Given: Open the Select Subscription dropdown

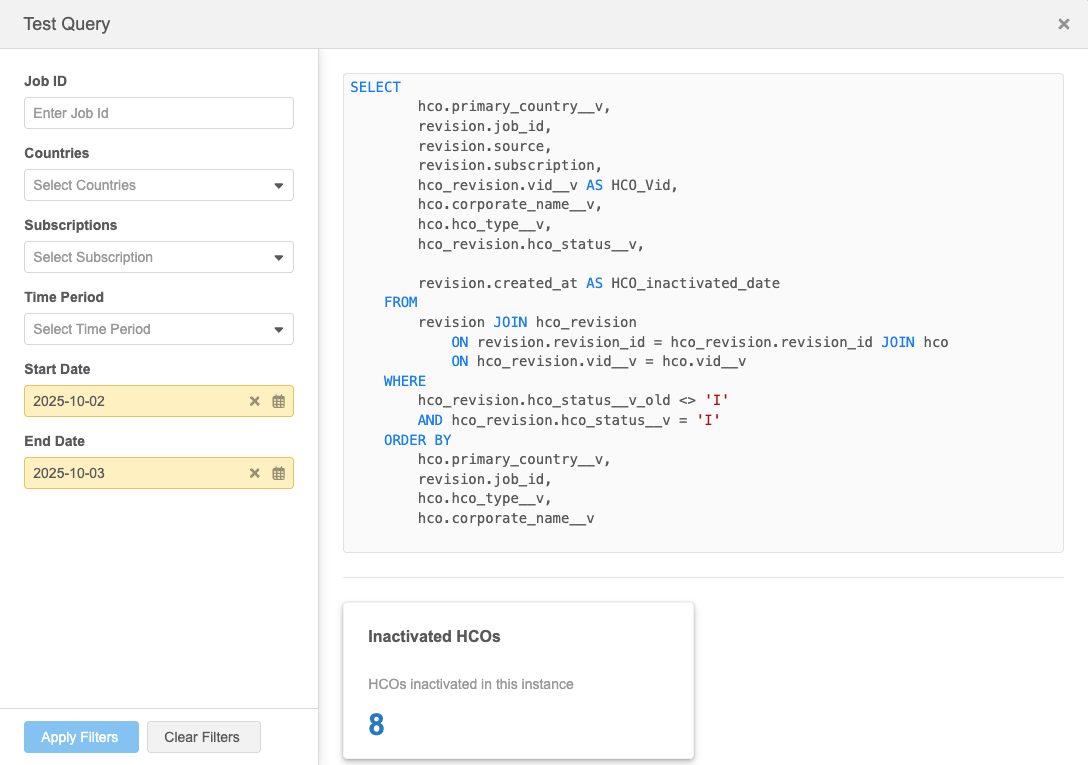Looking at the screenshot, I should [x=278, y=257].
